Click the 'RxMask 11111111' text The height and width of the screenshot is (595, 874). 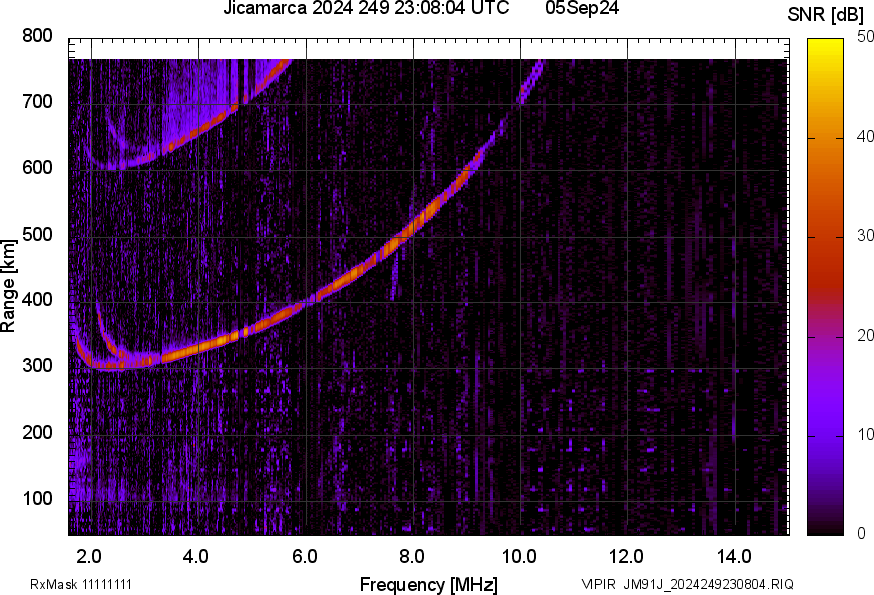[81, 584]
